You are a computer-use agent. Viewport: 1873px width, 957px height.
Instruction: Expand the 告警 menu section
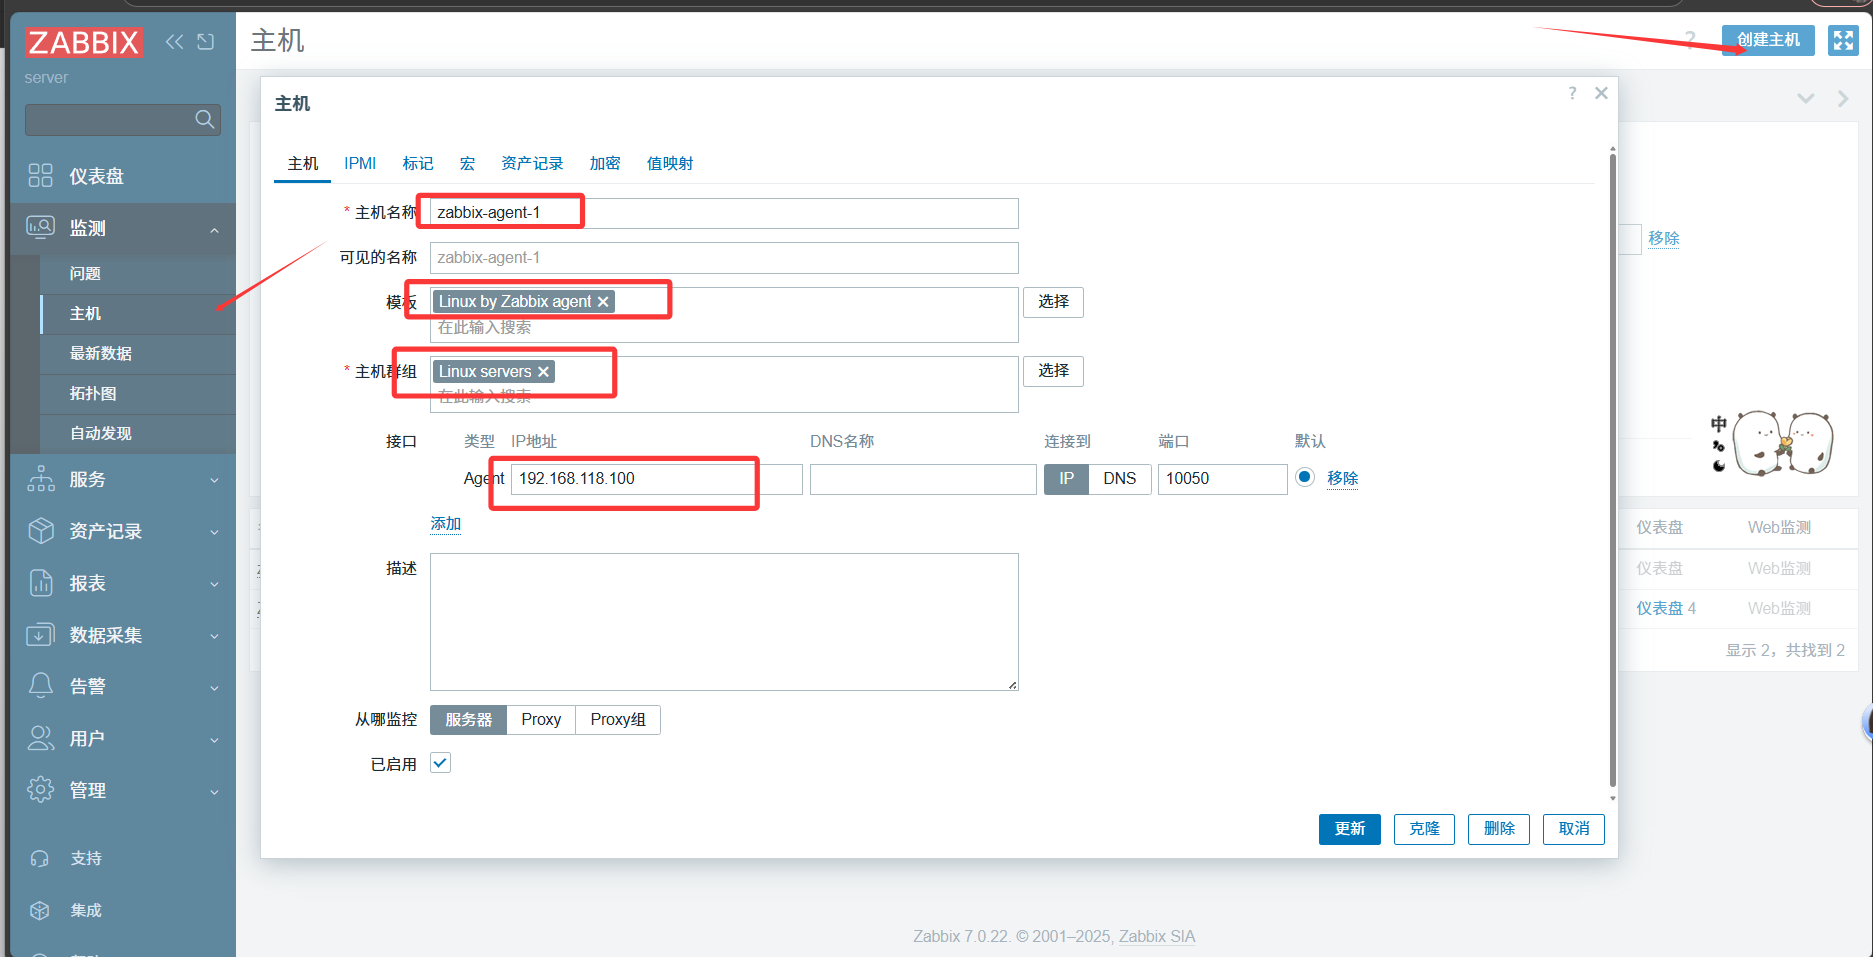pos(214,688)
